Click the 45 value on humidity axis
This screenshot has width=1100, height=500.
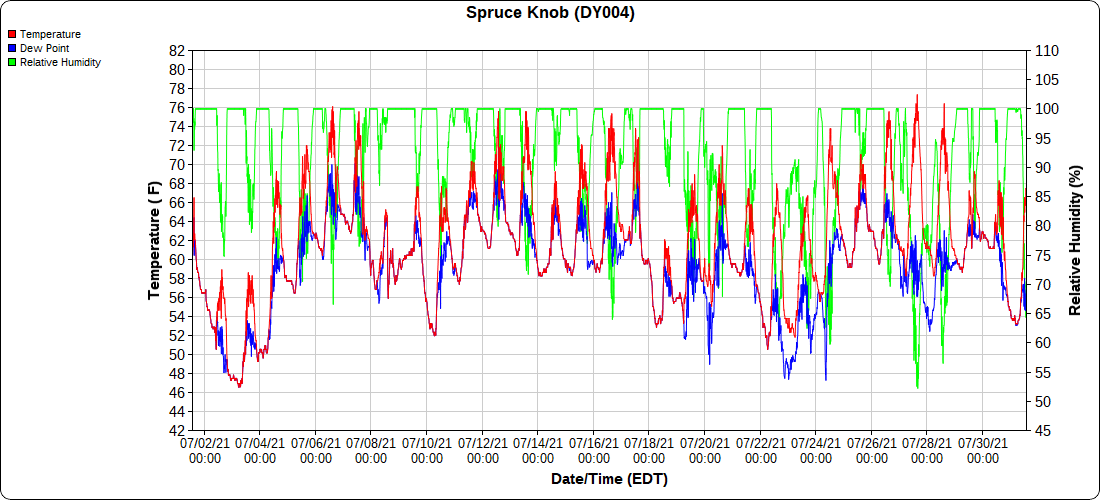[x=1042, y=430]
